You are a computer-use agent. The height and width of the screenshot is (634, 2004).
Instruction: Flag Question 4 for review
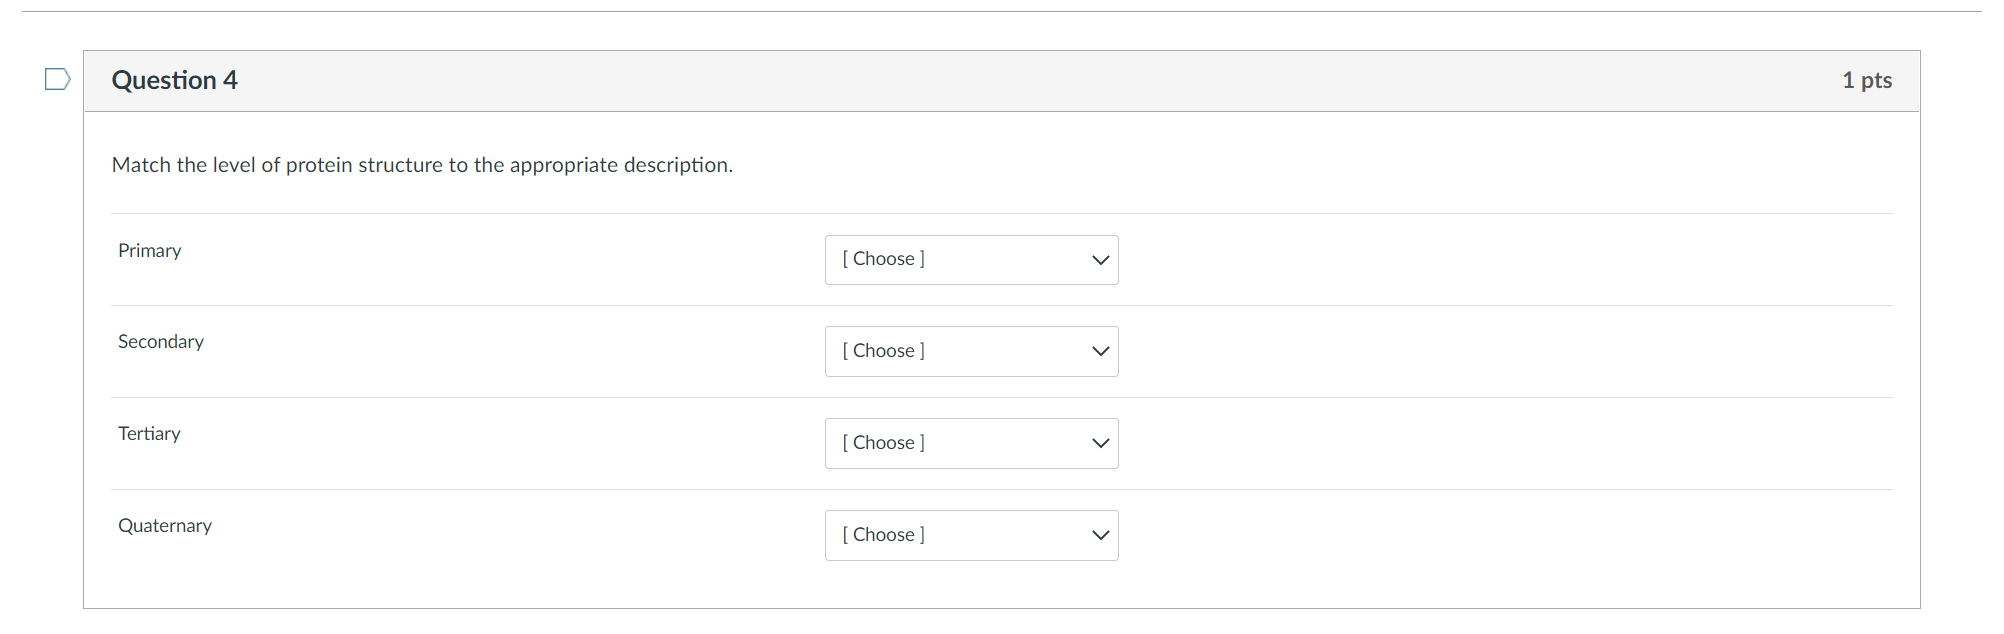point(57,79)
